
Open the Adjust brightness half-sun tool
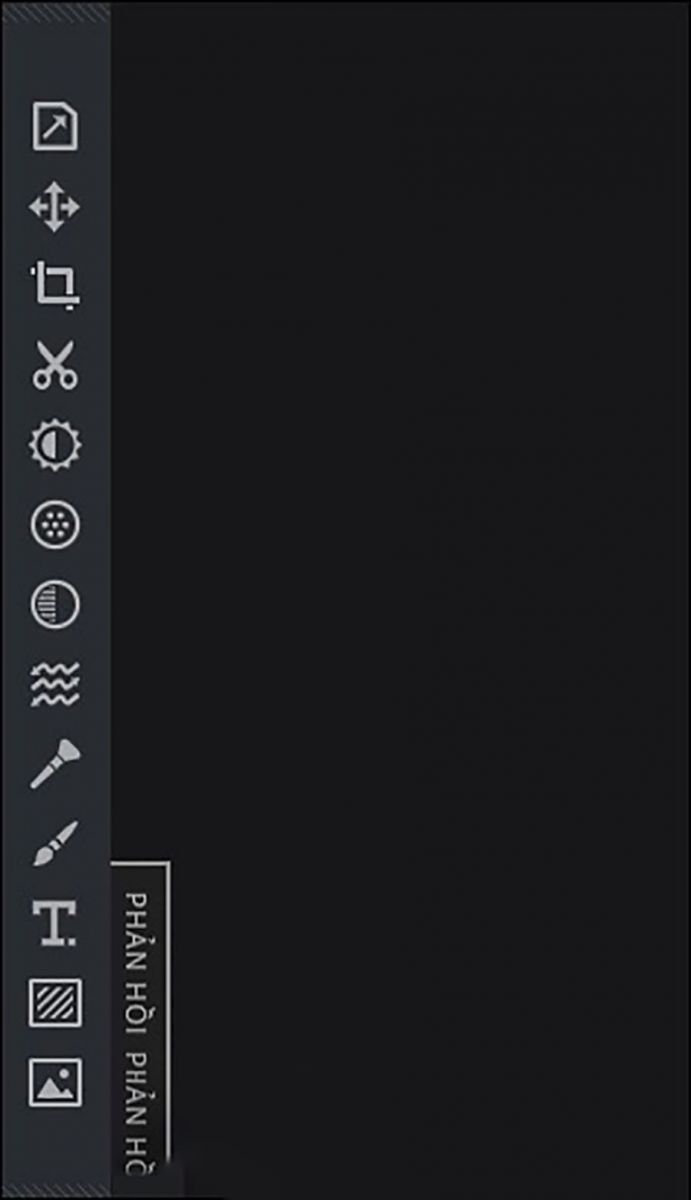(x=55, y=445)
